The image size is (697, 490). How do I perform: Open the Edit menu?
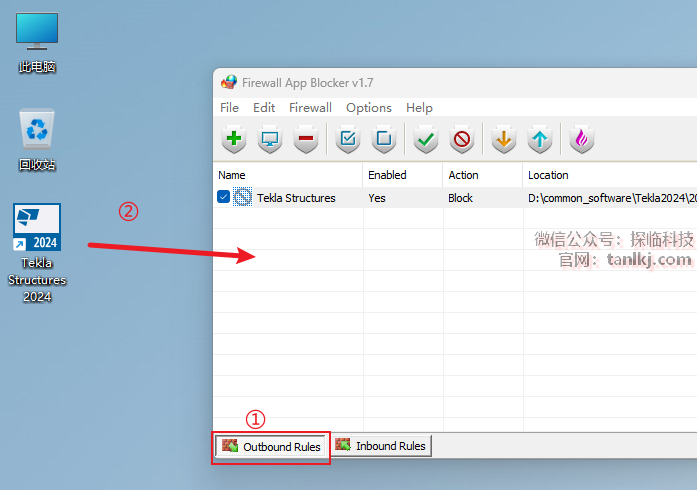[264, 108]
